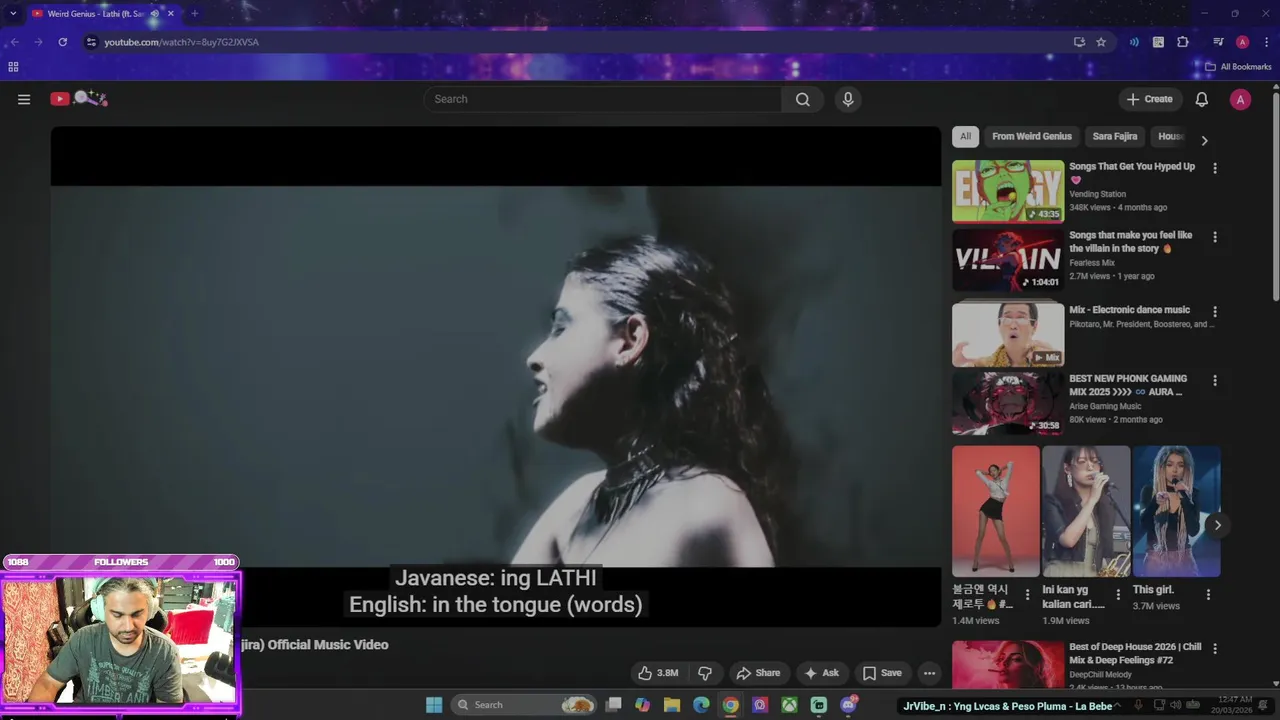Open File Explorer from the taskbar
The image size is (1280, 720).
click(x=672, y=705)
